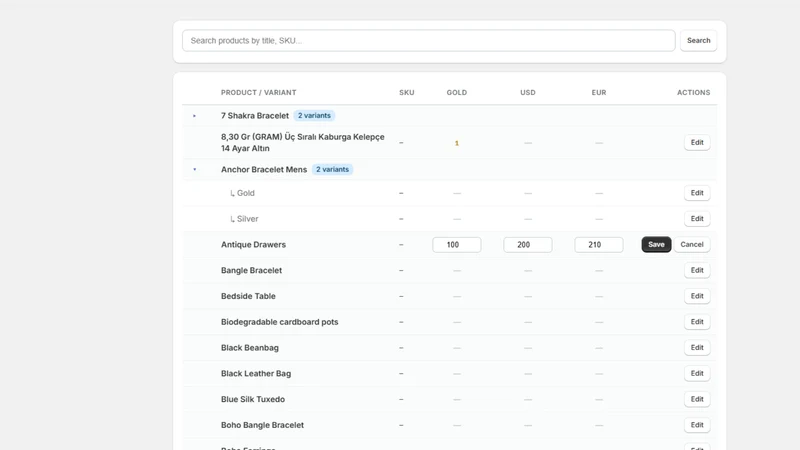Save the Antique Drawers prices

point(656,244)
